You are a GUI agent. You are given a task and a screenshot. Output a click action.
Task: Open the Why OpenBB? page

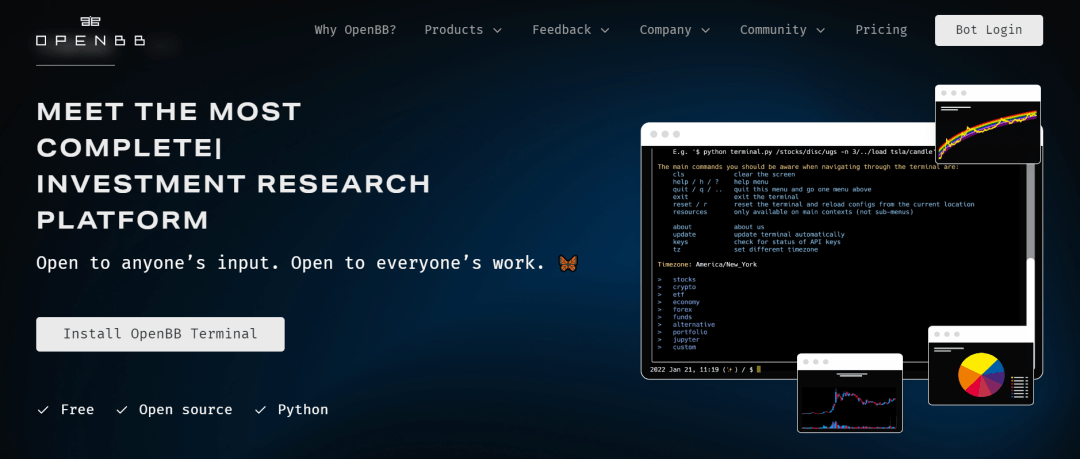tap(355, 30)
